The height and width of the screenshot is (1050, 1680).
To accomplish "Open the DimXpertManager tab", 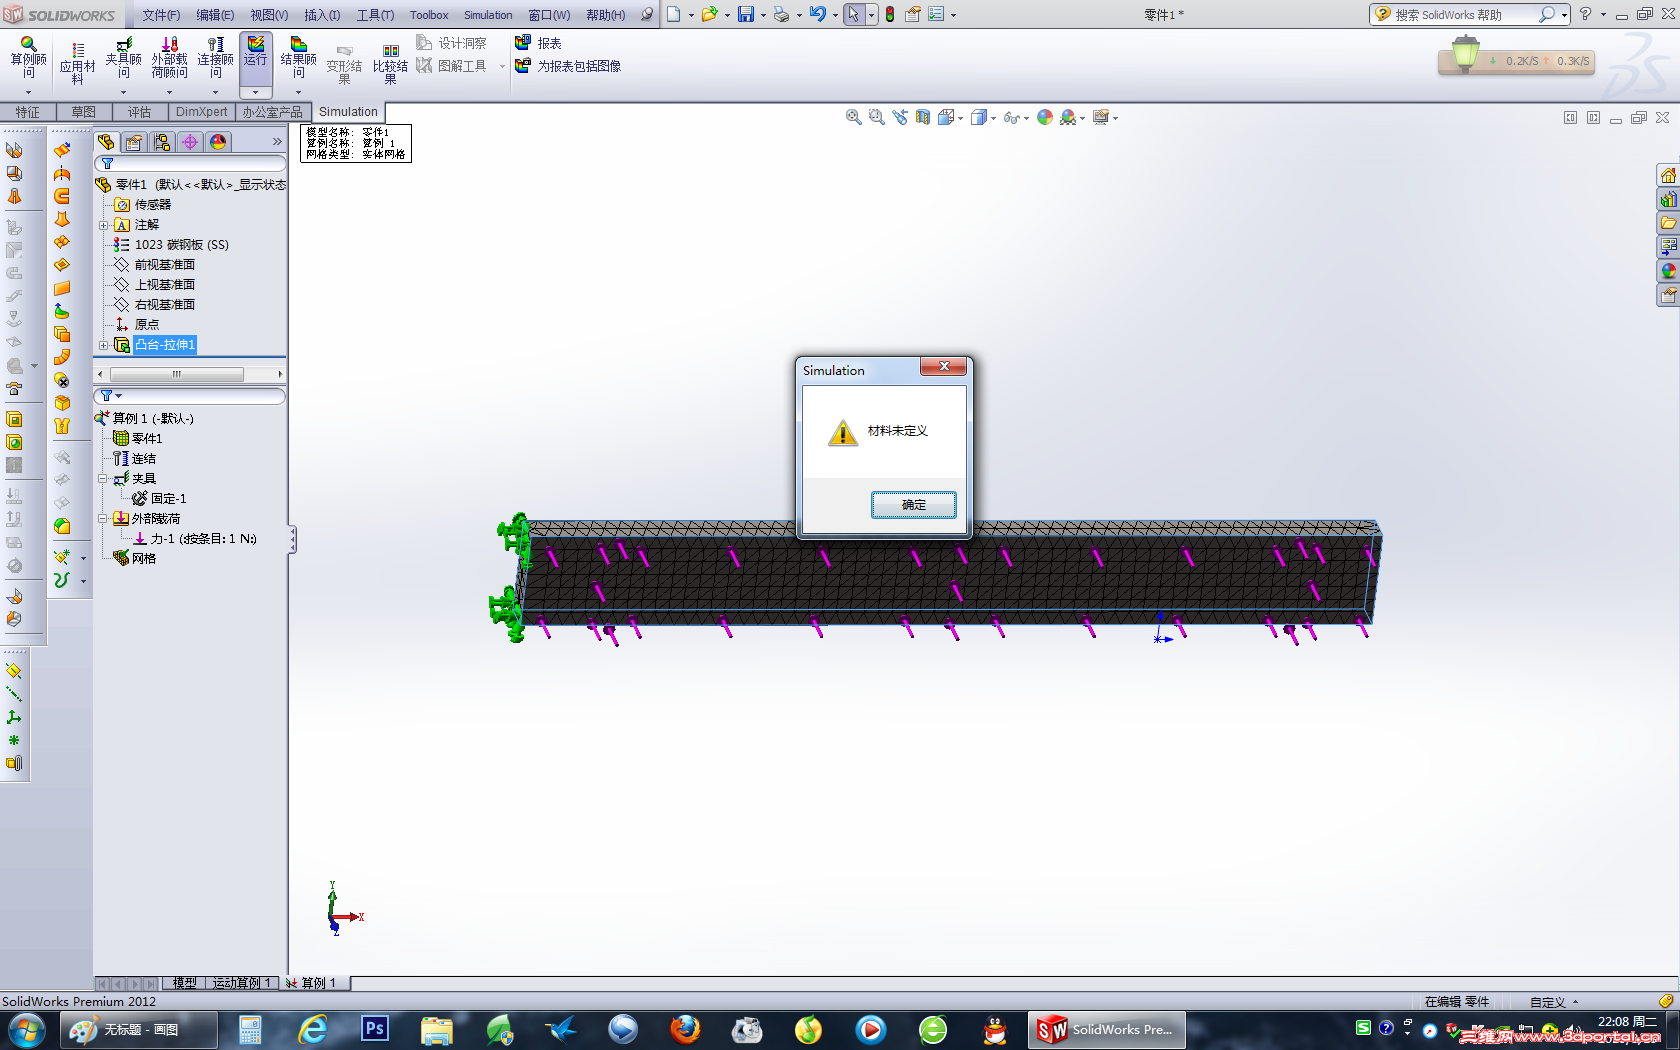I will click(x=190, y=142).
